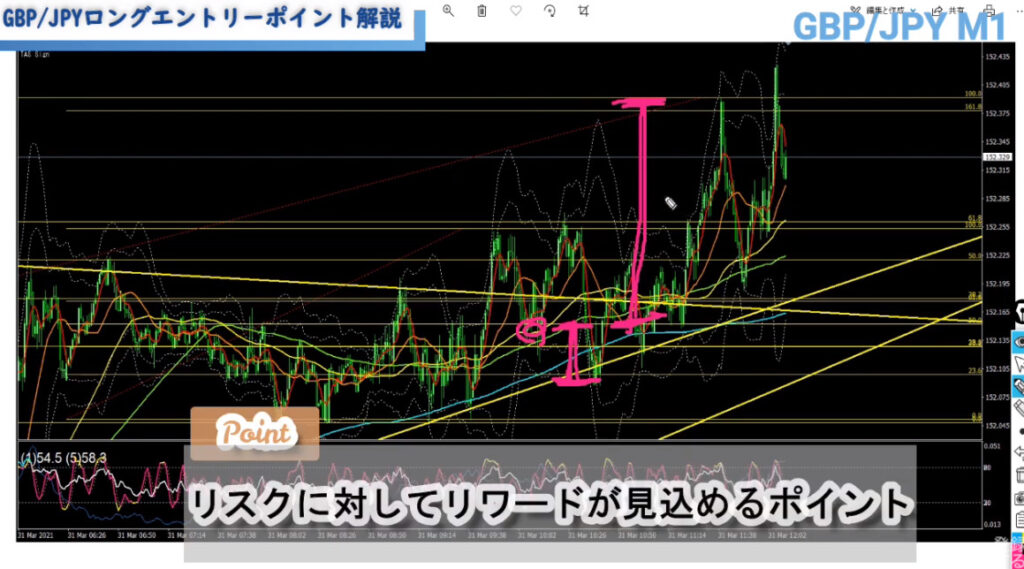1024x569 pixels.
Task: Click the 152.165 price axis label
Action: [x=997, y=312]
